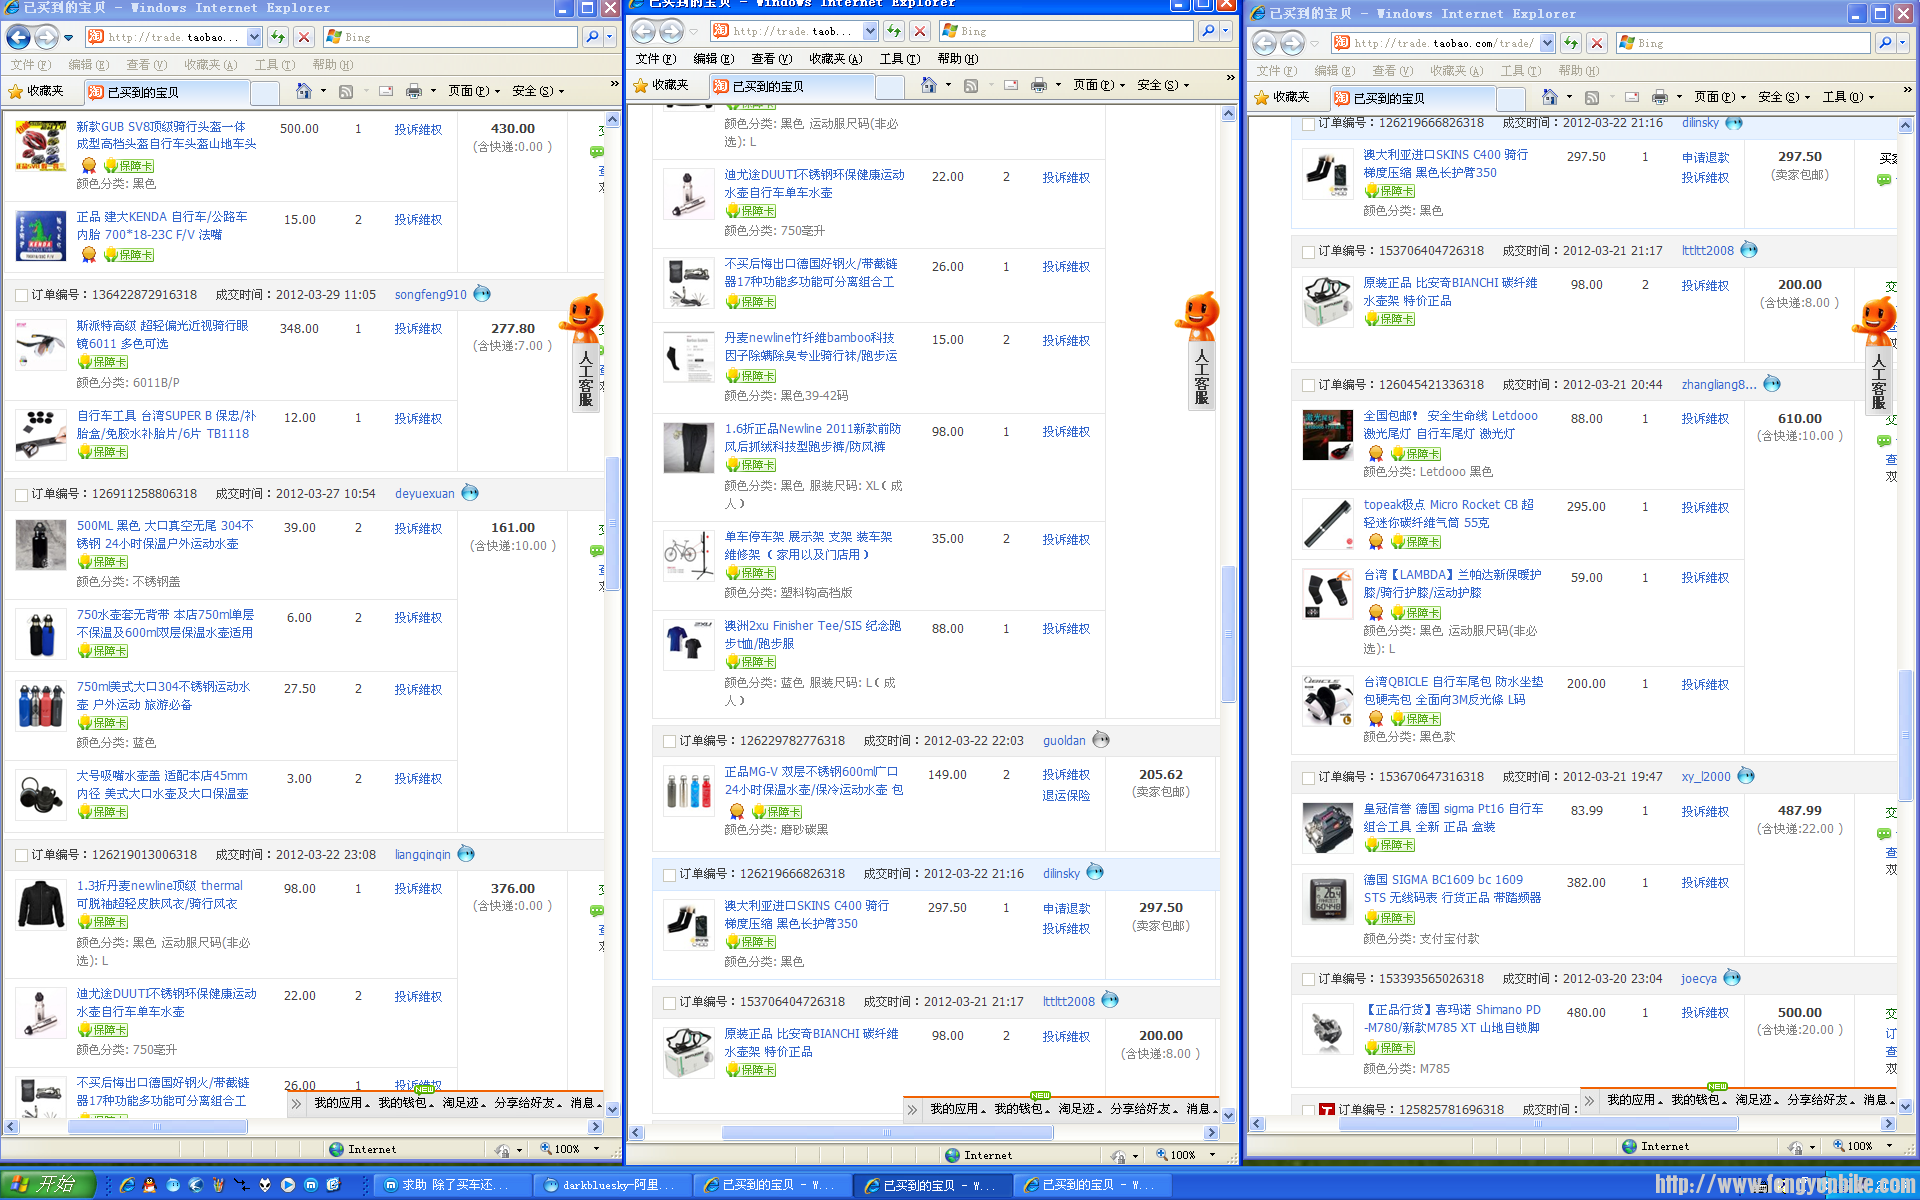
Task: Check the checkbox for order 153706404726318
Action: pyautogui.click(x=669, y=1002)
